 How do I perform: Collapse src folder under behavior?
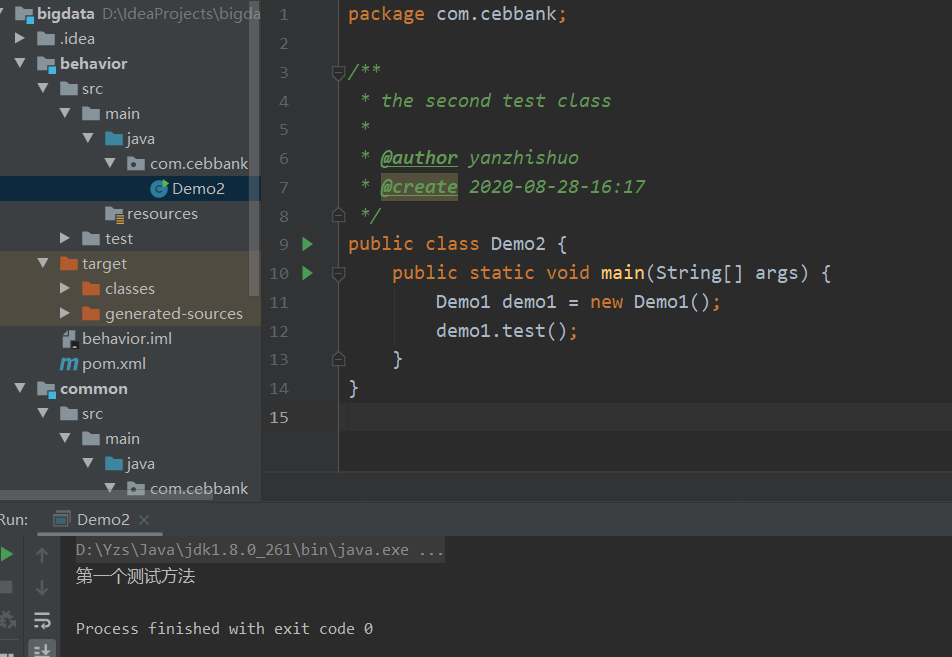point(43,88)
